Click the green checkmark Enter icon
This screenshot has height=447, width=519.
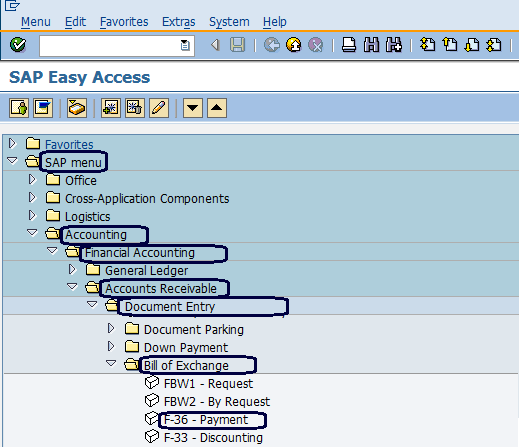tap(18, 45)
